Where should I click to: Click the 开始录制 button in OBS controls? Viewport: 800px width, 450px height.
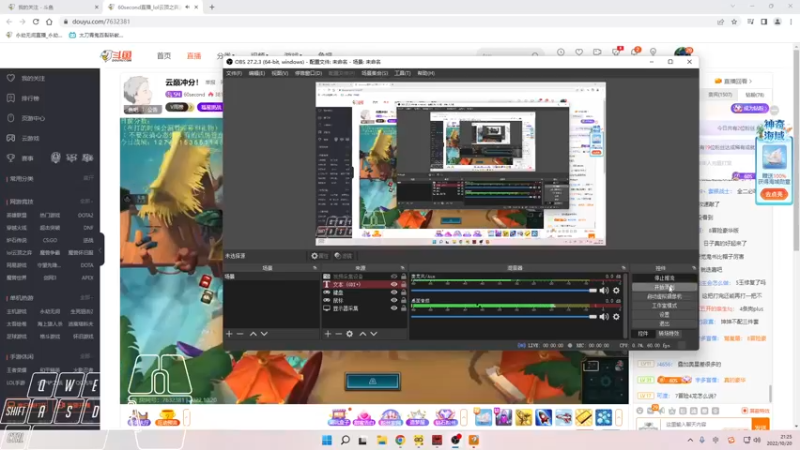pyautogui.click(x=664, y=287)
